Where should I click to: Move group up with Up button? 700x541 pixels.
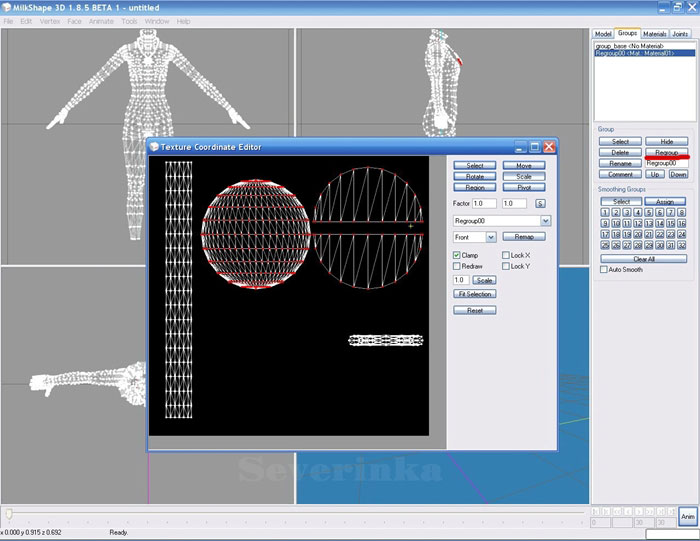coord(655,174)
